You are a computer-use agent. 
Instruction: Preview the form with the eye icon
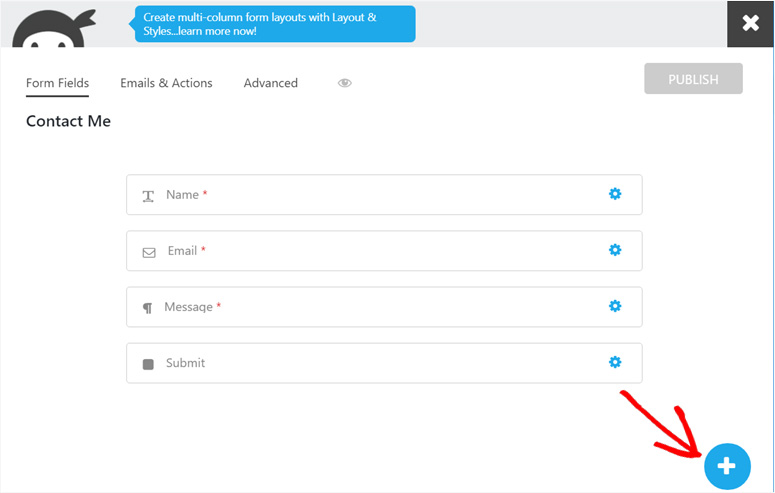click(x=344, y=83)
